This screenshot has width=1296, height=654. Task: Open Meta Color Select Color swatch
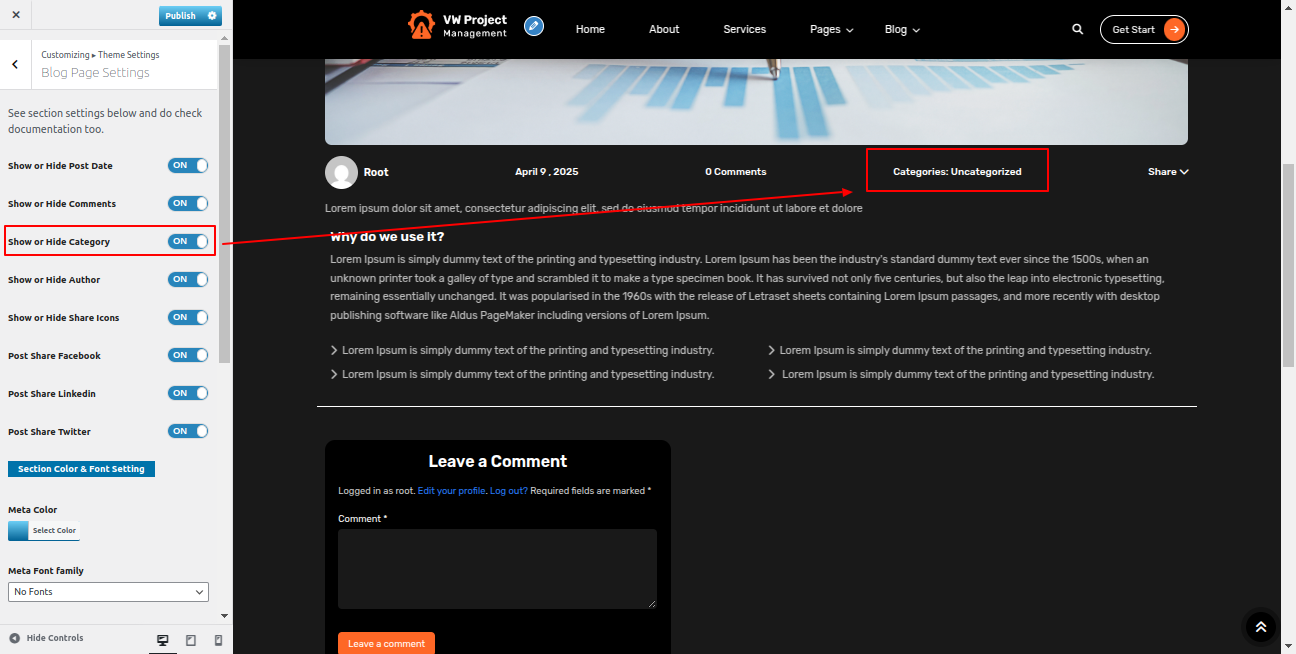pos(44,531)
